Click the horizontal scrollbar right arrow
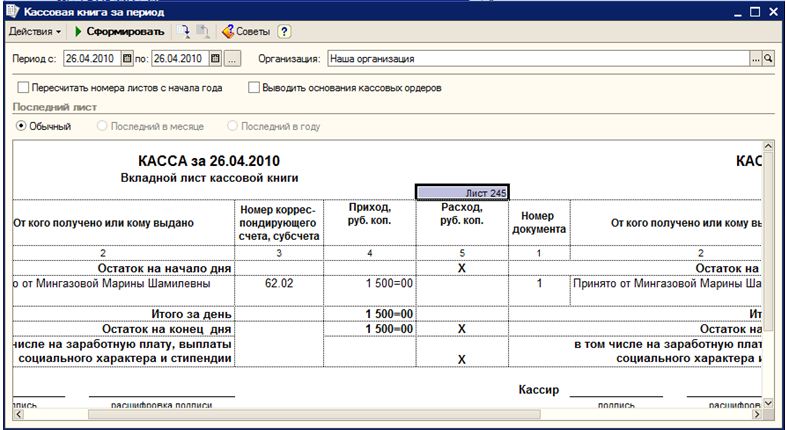786x430 pixels. pyautogui.click(x=757, y=414)
